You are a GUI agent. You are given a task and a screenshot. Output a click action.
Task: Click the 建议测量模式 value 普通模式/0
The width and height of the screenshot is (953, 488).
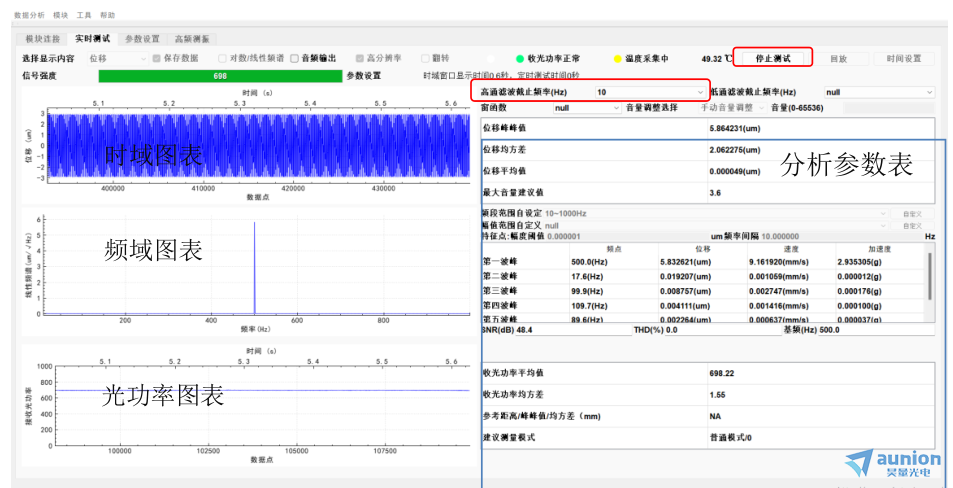click(731, 438)
